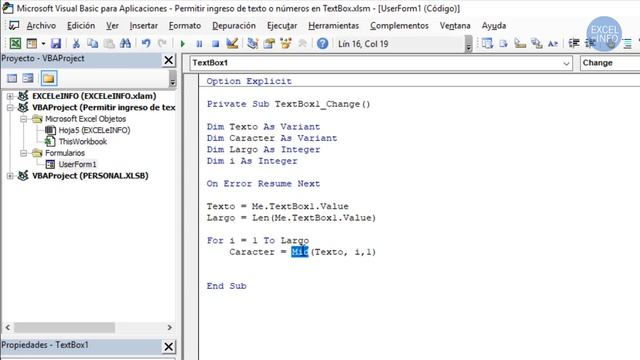Open the Insert UserForm dropdown arrow
The image size is (640, 360).
(x=43, y=44)
